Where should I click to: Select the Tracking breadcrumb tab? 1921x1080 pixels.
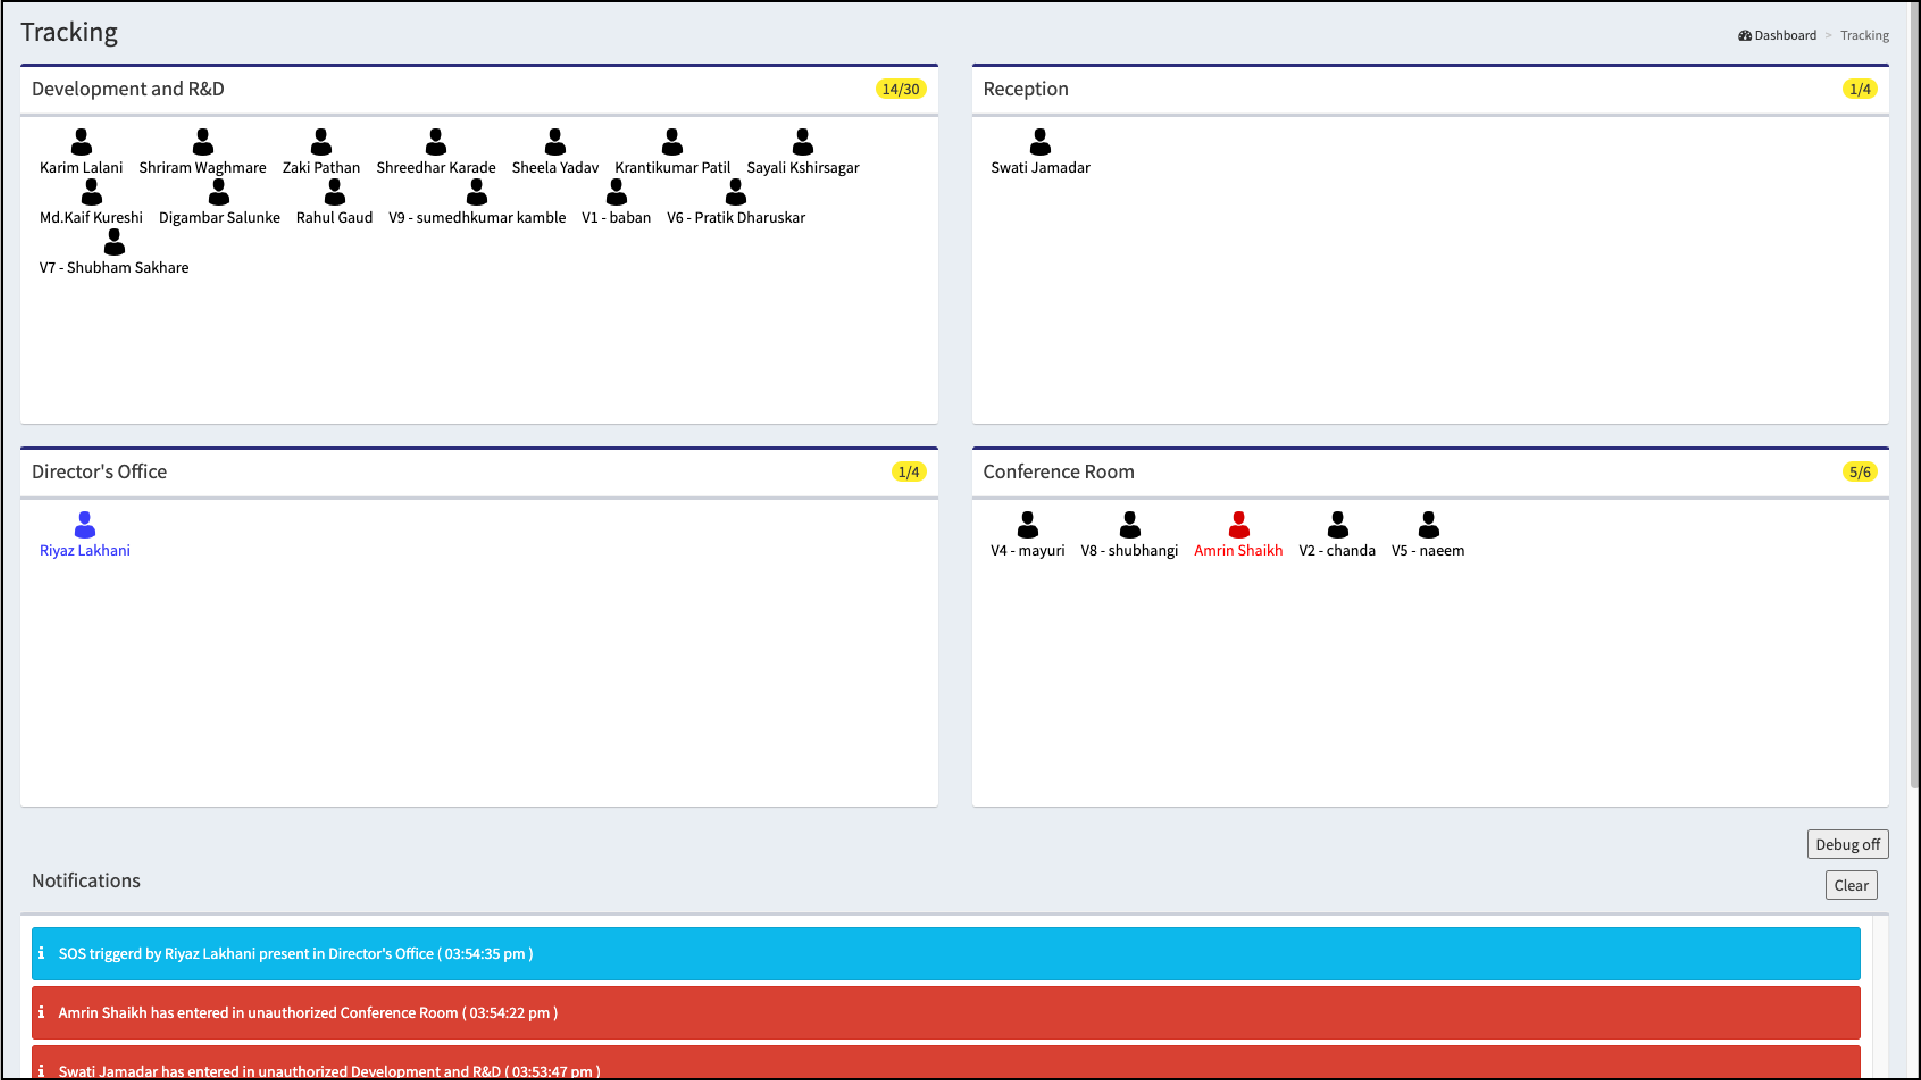[x=1864, y=36]
